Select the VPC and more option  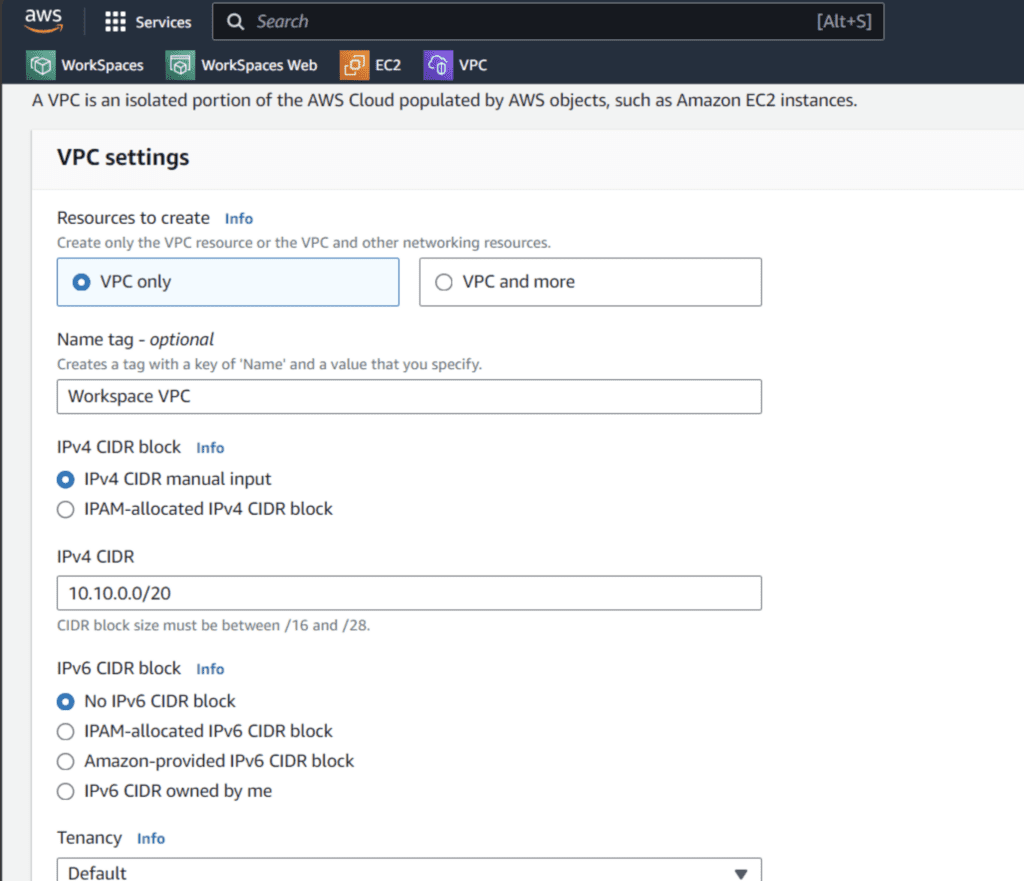click(x=590, y=282)
